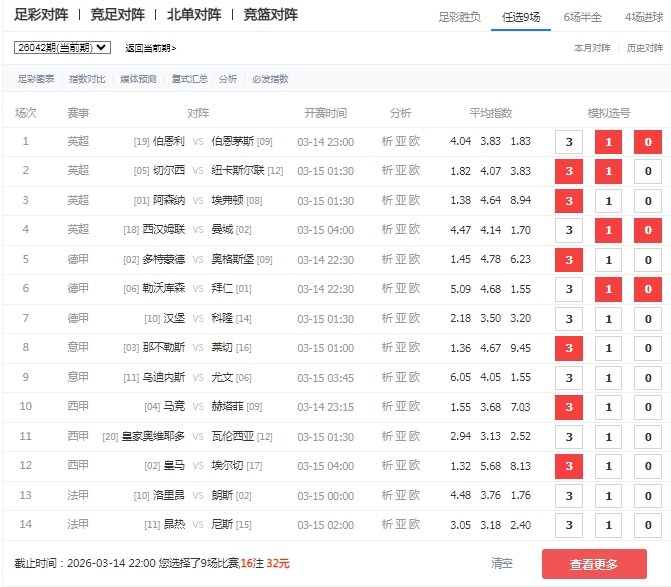Open the 历史对阵 link

[x=643, y=48]
